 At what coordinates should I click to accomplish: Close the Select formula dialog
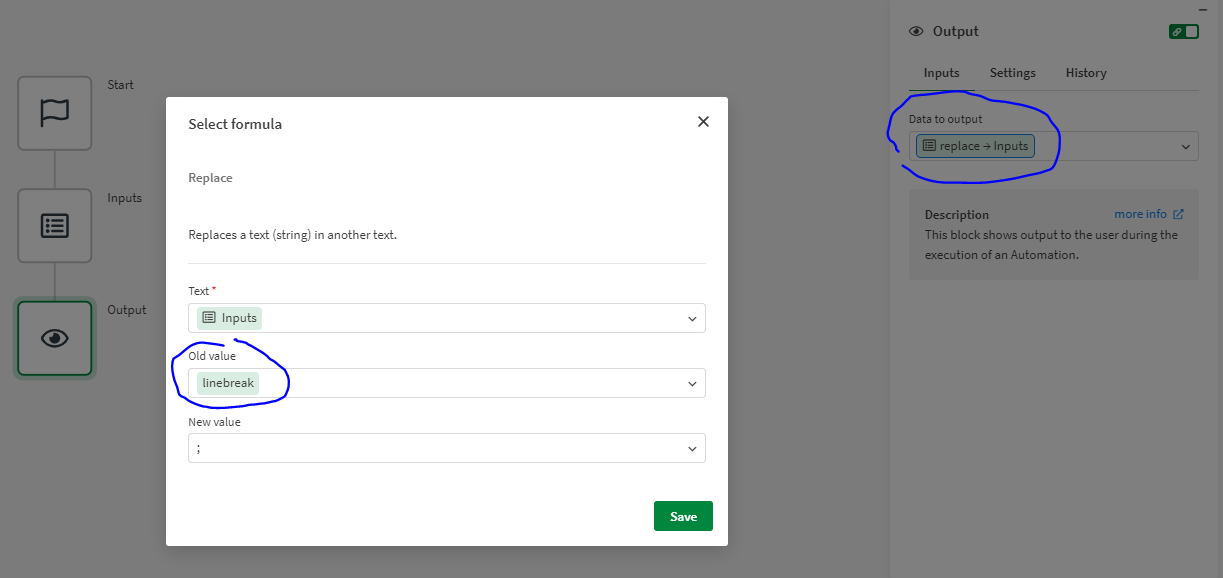click(x=703, y=122)
